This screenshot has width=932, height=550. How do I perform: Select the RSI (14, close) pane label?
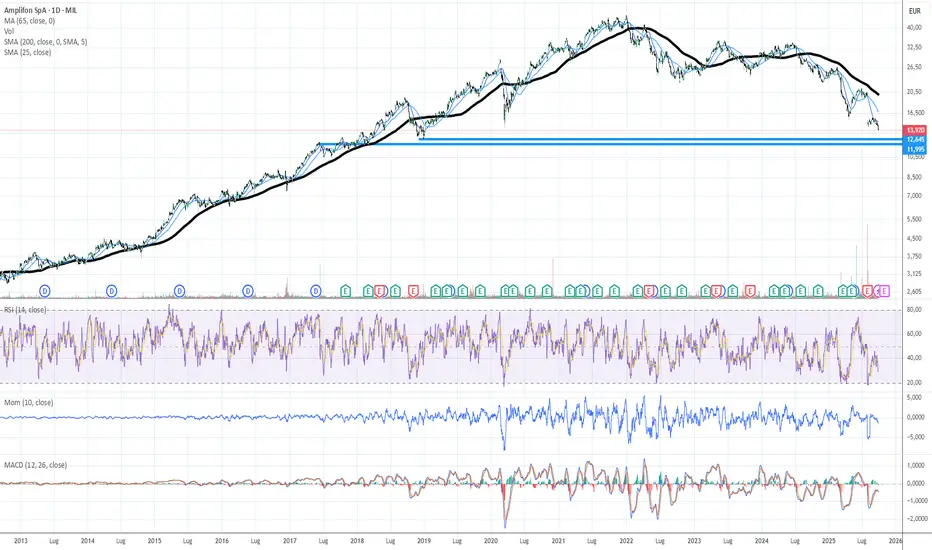tap(25, 310)
